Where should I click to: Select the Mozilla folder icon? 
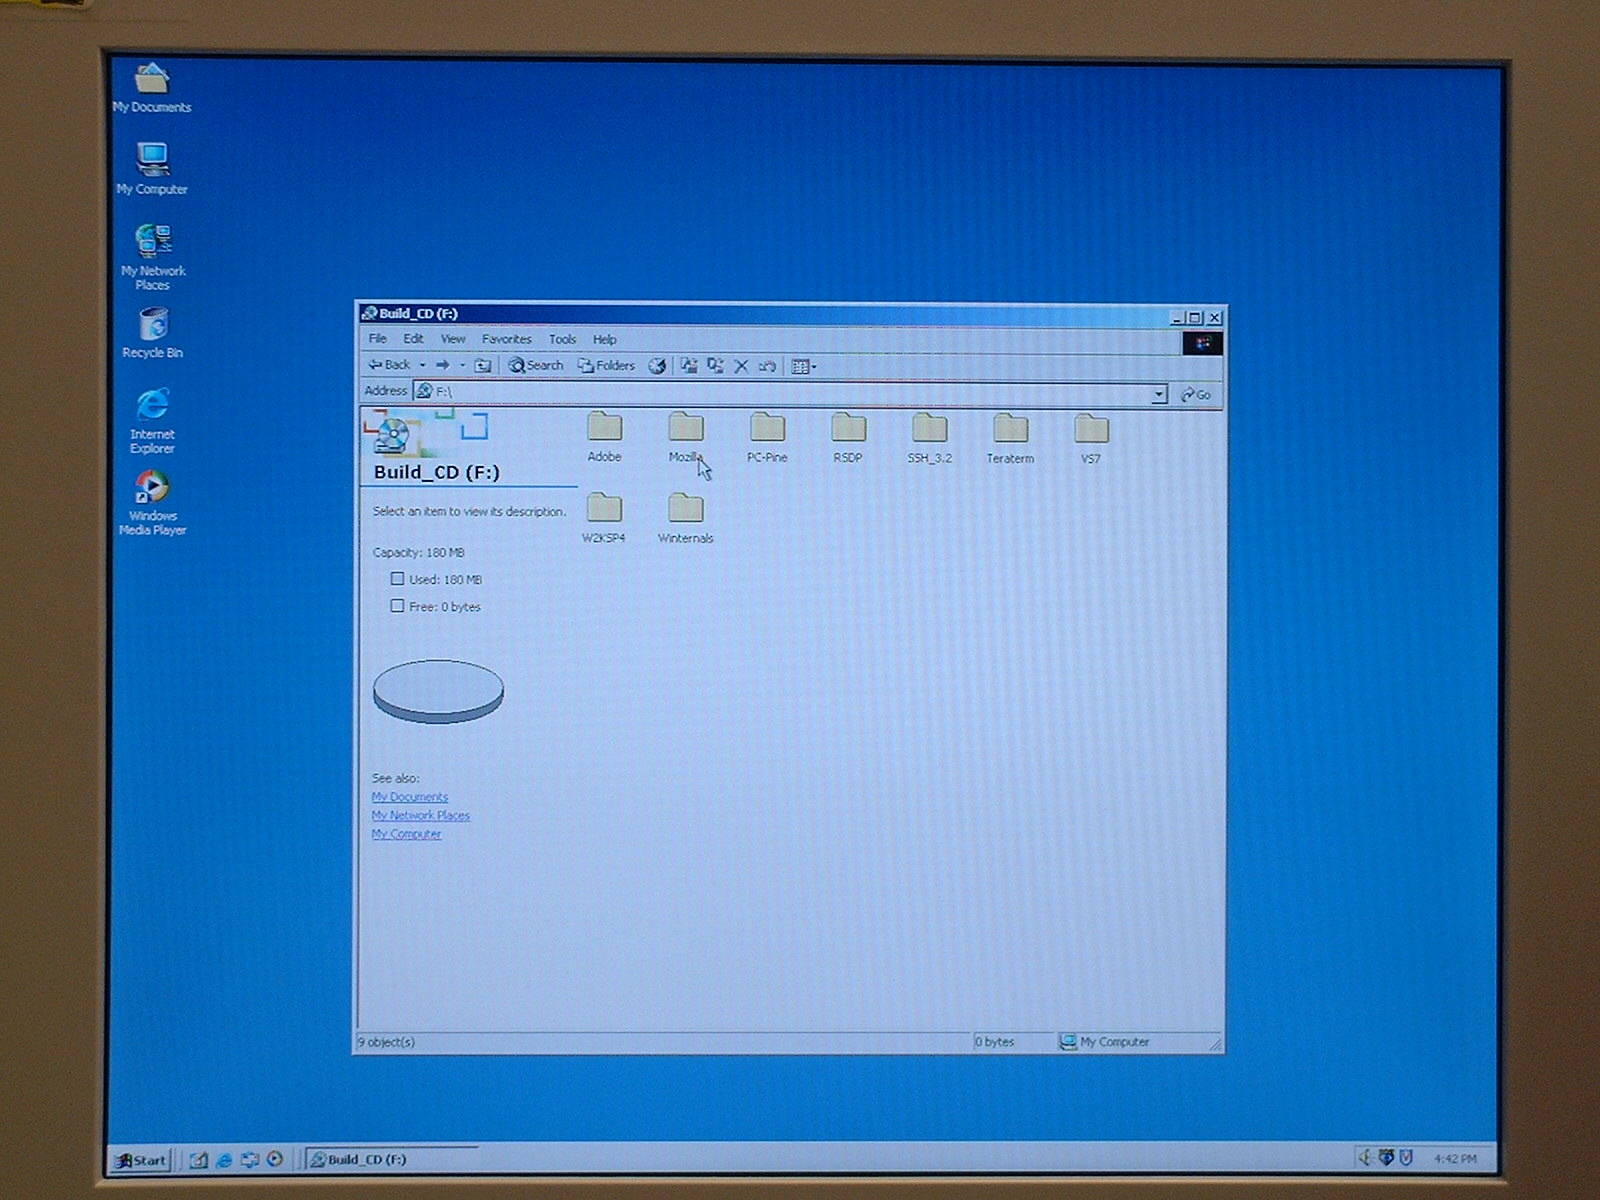(x=686, y=429)
